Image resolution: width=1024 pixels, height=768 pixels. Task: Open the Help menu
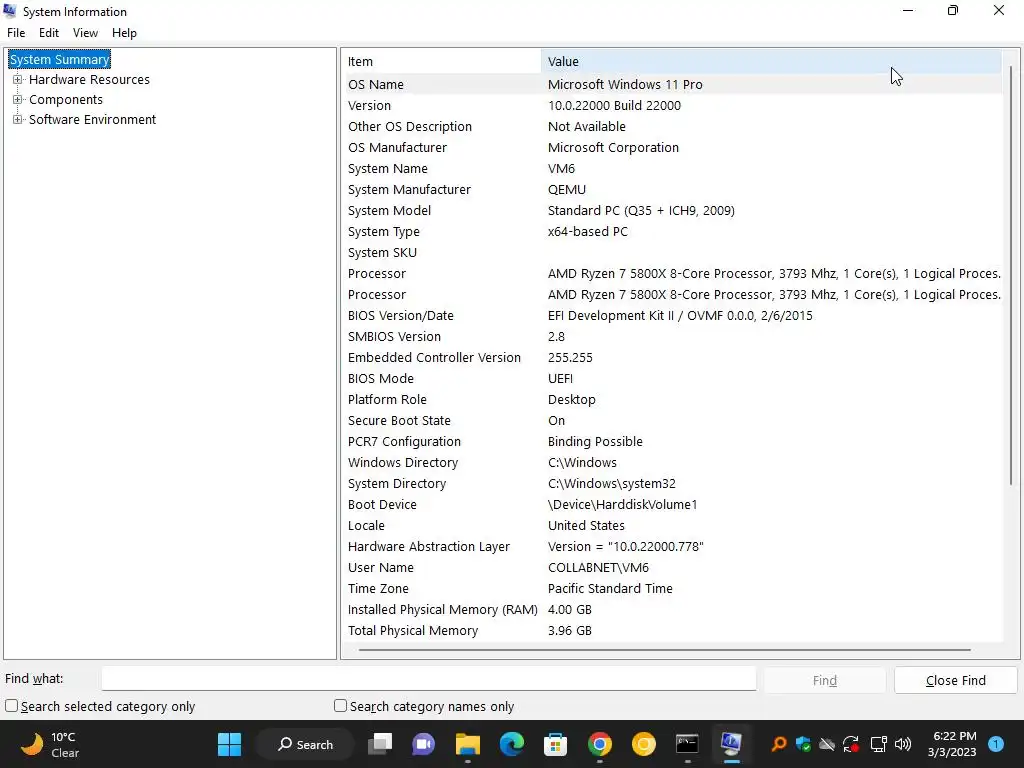coord(124,33)
